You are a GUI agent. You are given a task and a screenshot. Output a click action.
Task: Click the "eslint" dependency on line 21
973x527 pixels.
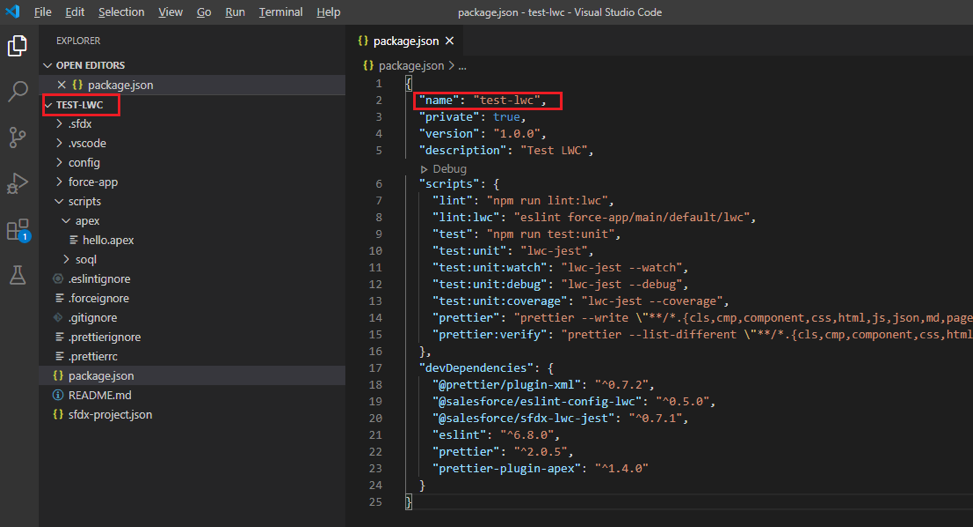459,435
